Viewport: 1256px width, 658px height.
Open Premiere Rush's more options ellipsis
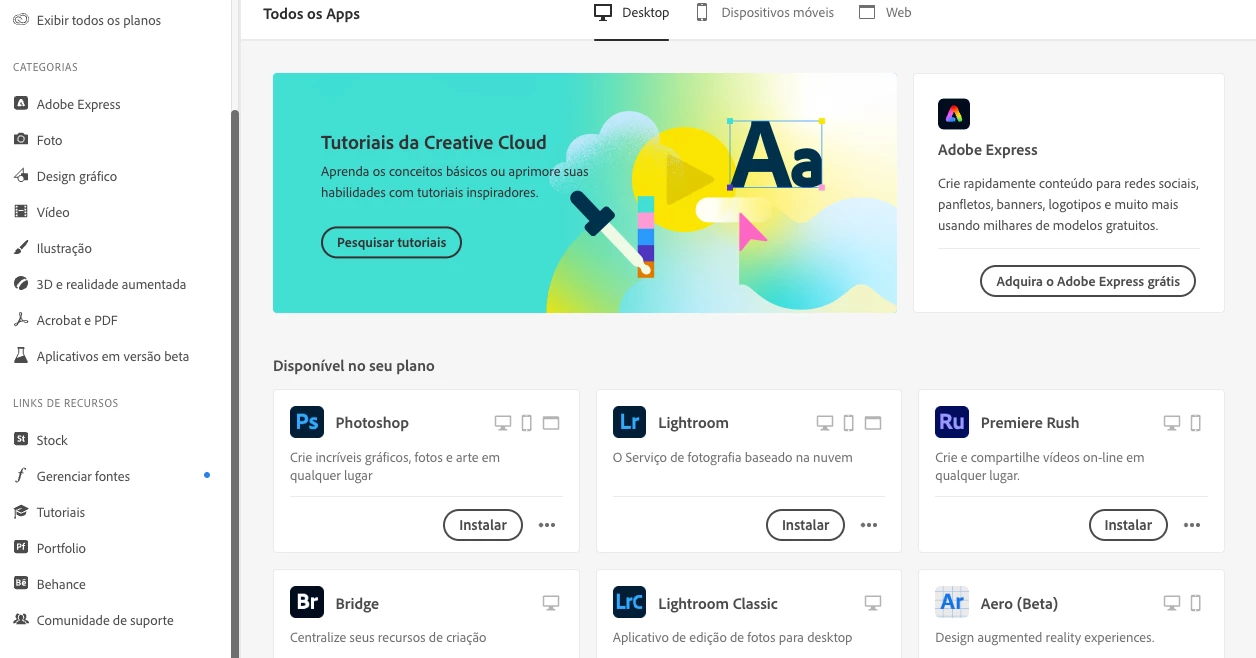pyautogui.click(x=1192, y=525)
